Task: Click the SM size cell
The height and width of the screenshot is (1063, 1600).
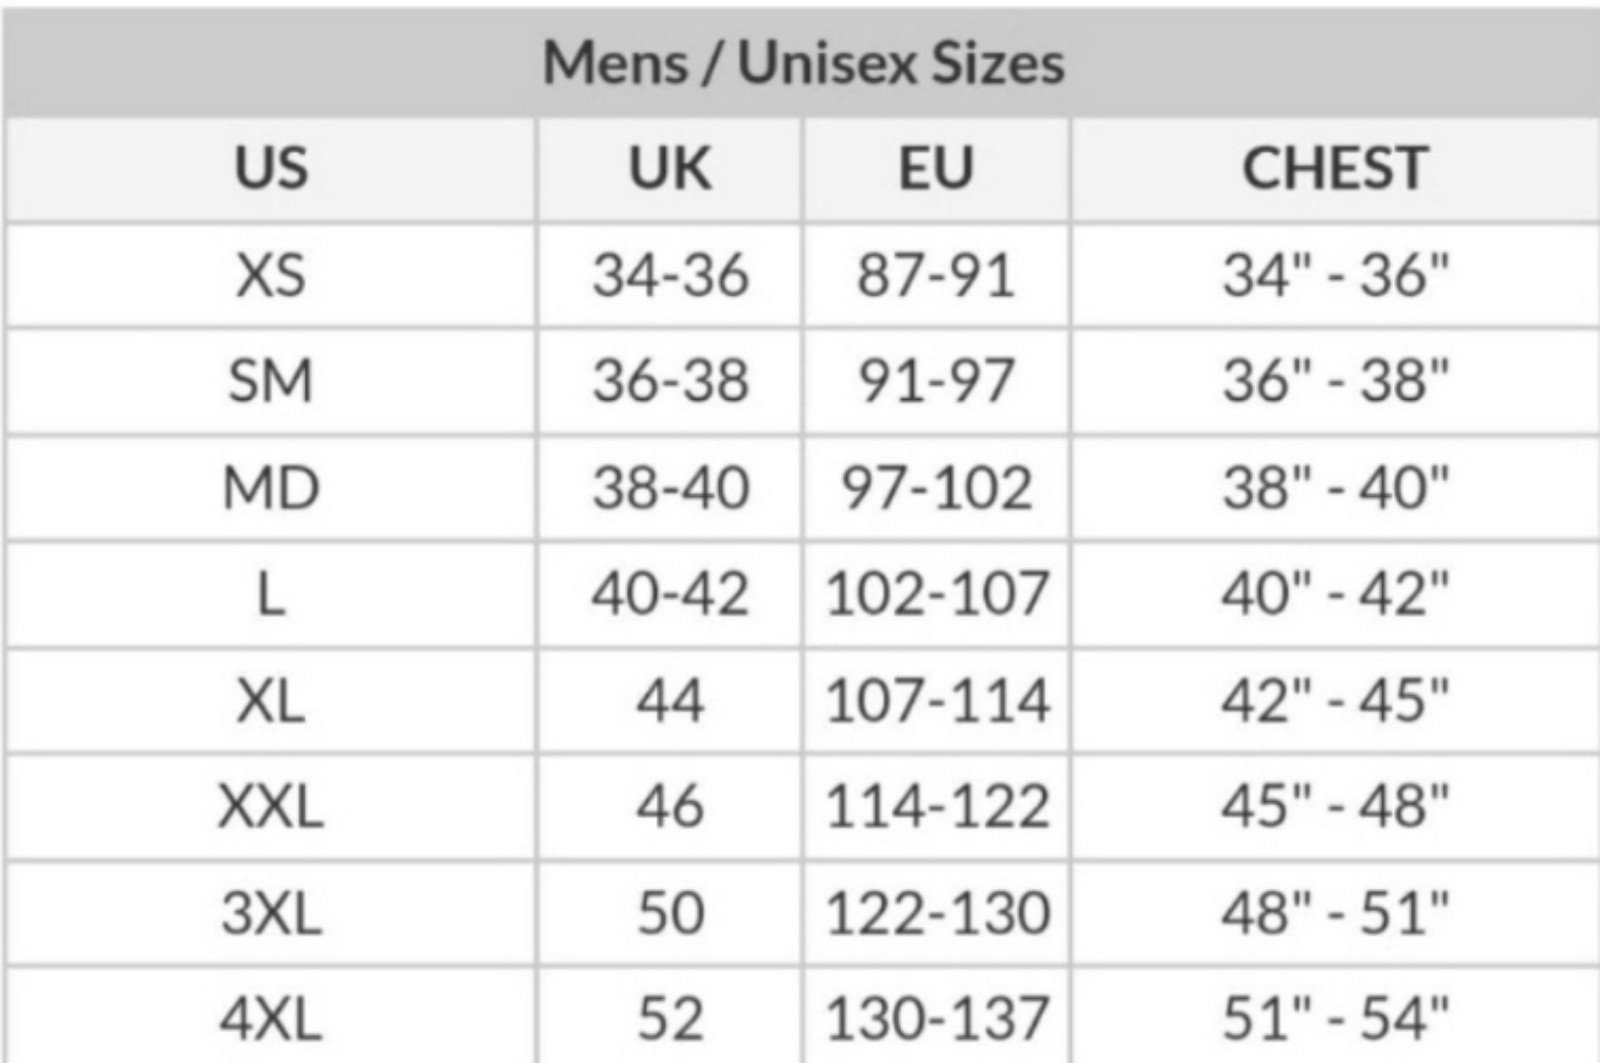Action: click(x=271, y=381)
